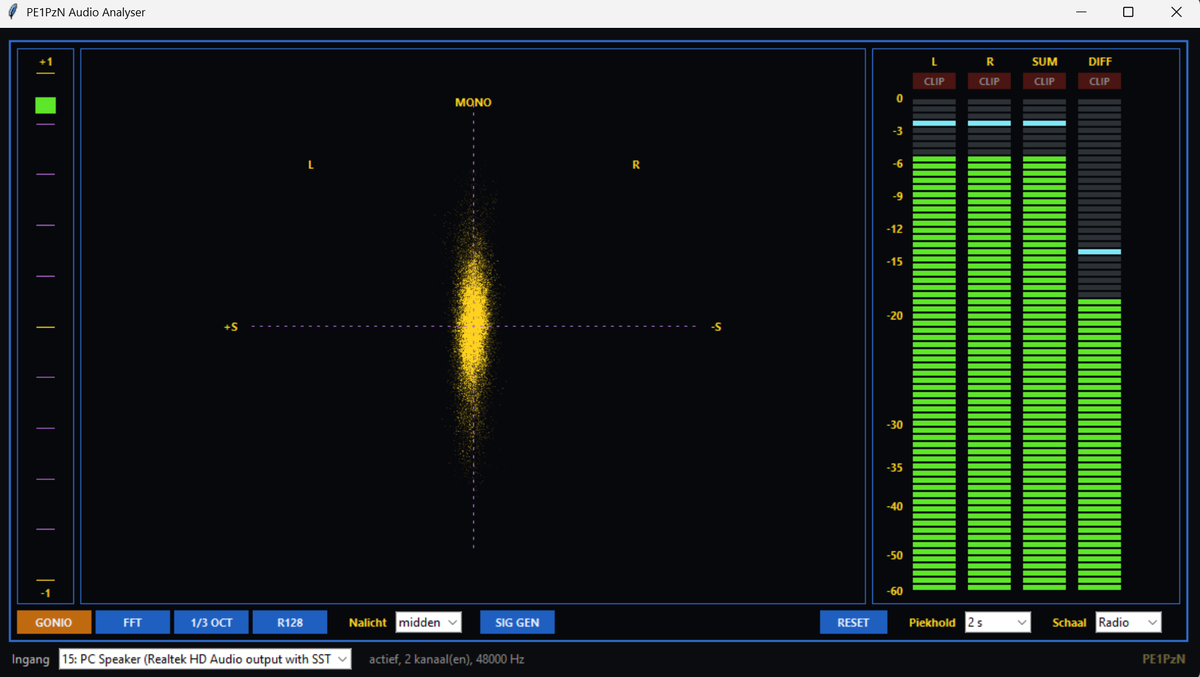This screenshot has height=677, width=1200.
Task: Click the MONO label on the goniometer
Action: pyautogui.click(x=473, y=103)
